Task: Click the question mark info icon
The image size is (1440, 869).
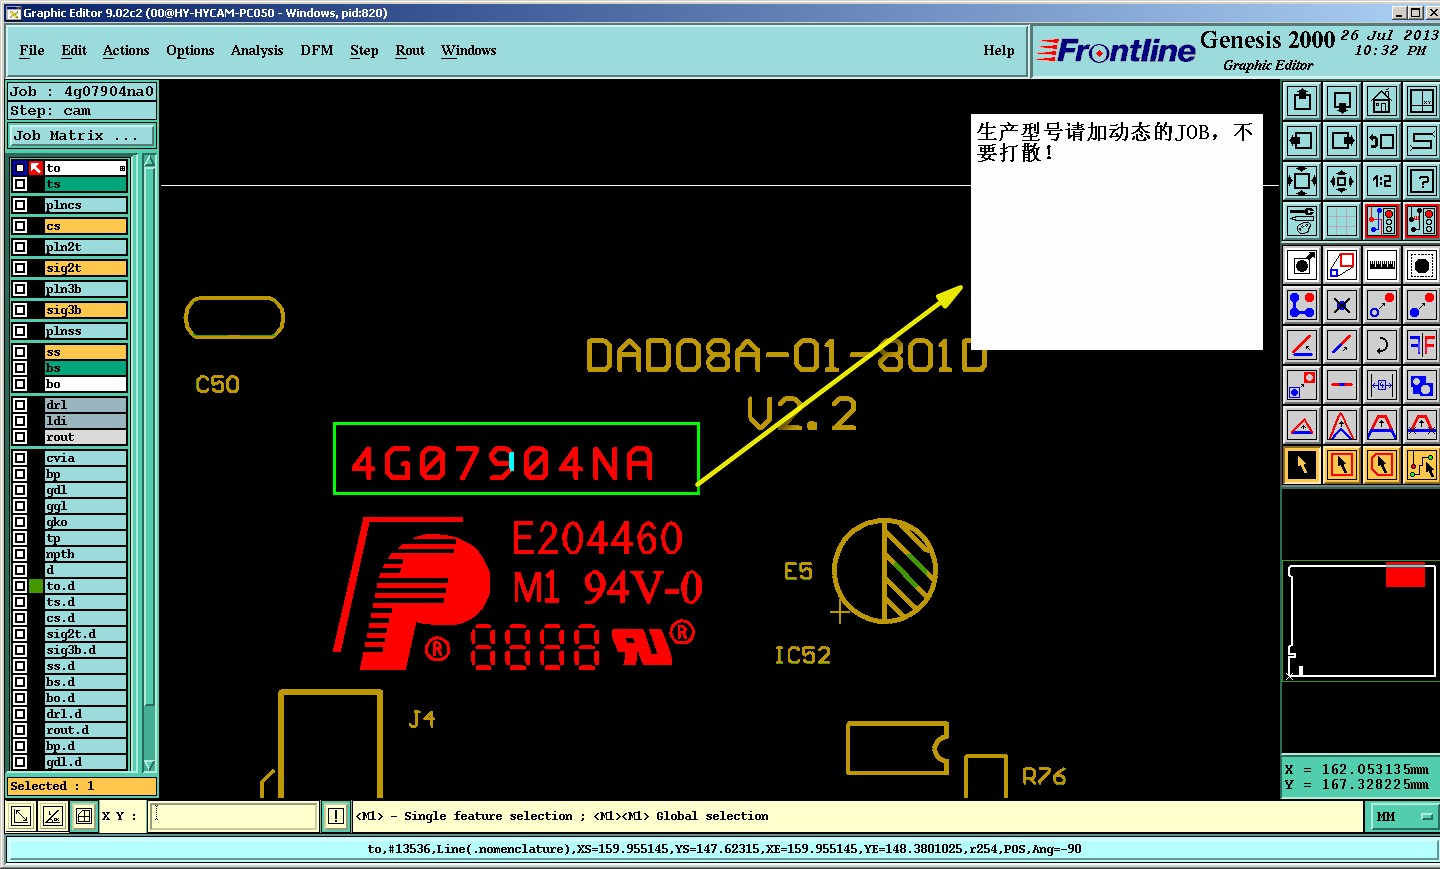Action: [x=1422, y=181]
